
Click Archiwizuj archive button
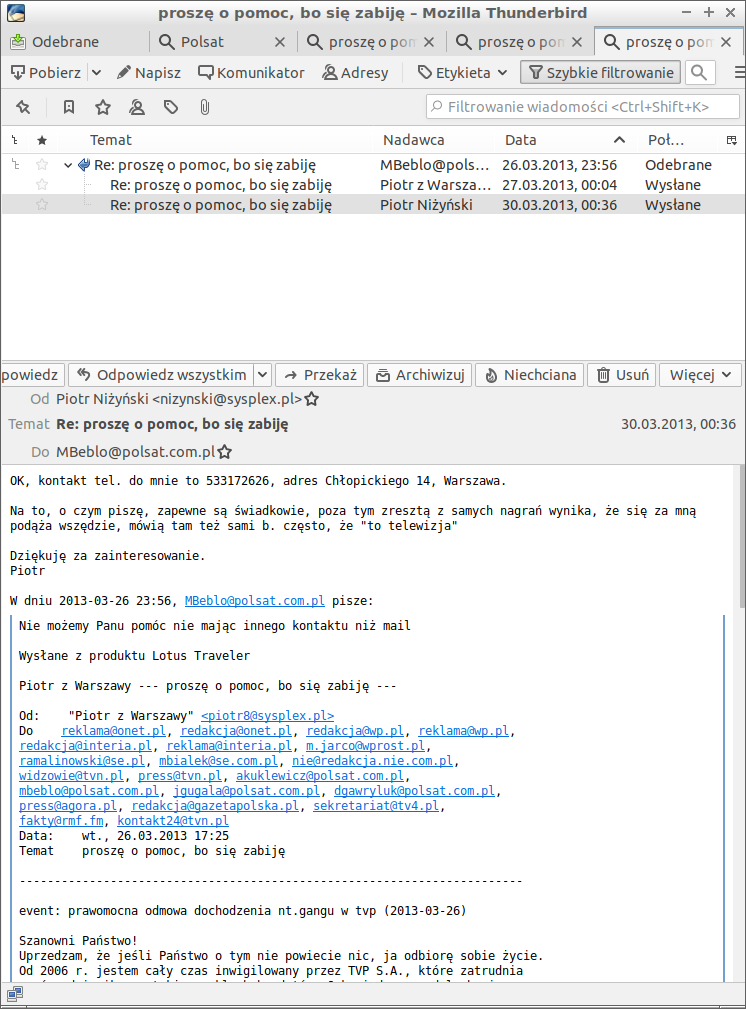click(420, 375)
